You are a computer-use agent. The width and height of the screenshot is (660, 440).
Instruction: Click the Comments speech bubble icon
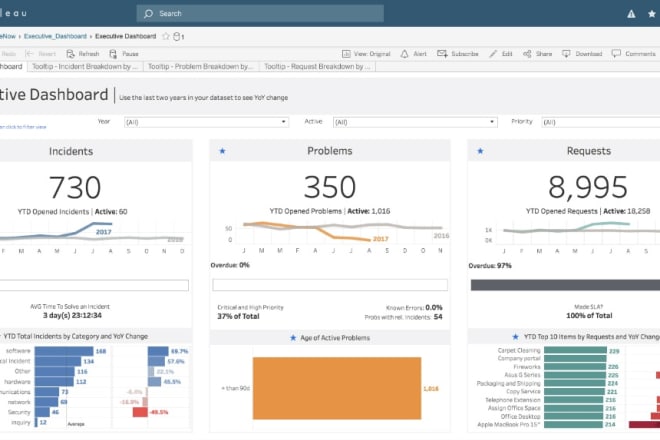pyautogui.click(x=616, y=53)
